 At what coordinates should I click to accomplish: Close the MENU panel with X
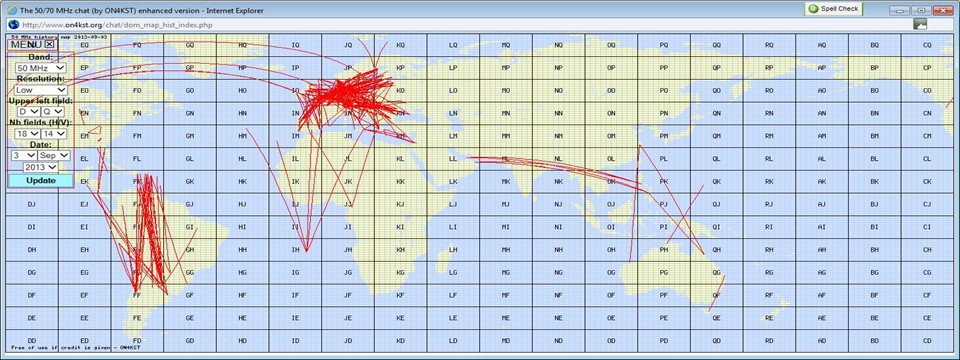[x=50, y=44]
